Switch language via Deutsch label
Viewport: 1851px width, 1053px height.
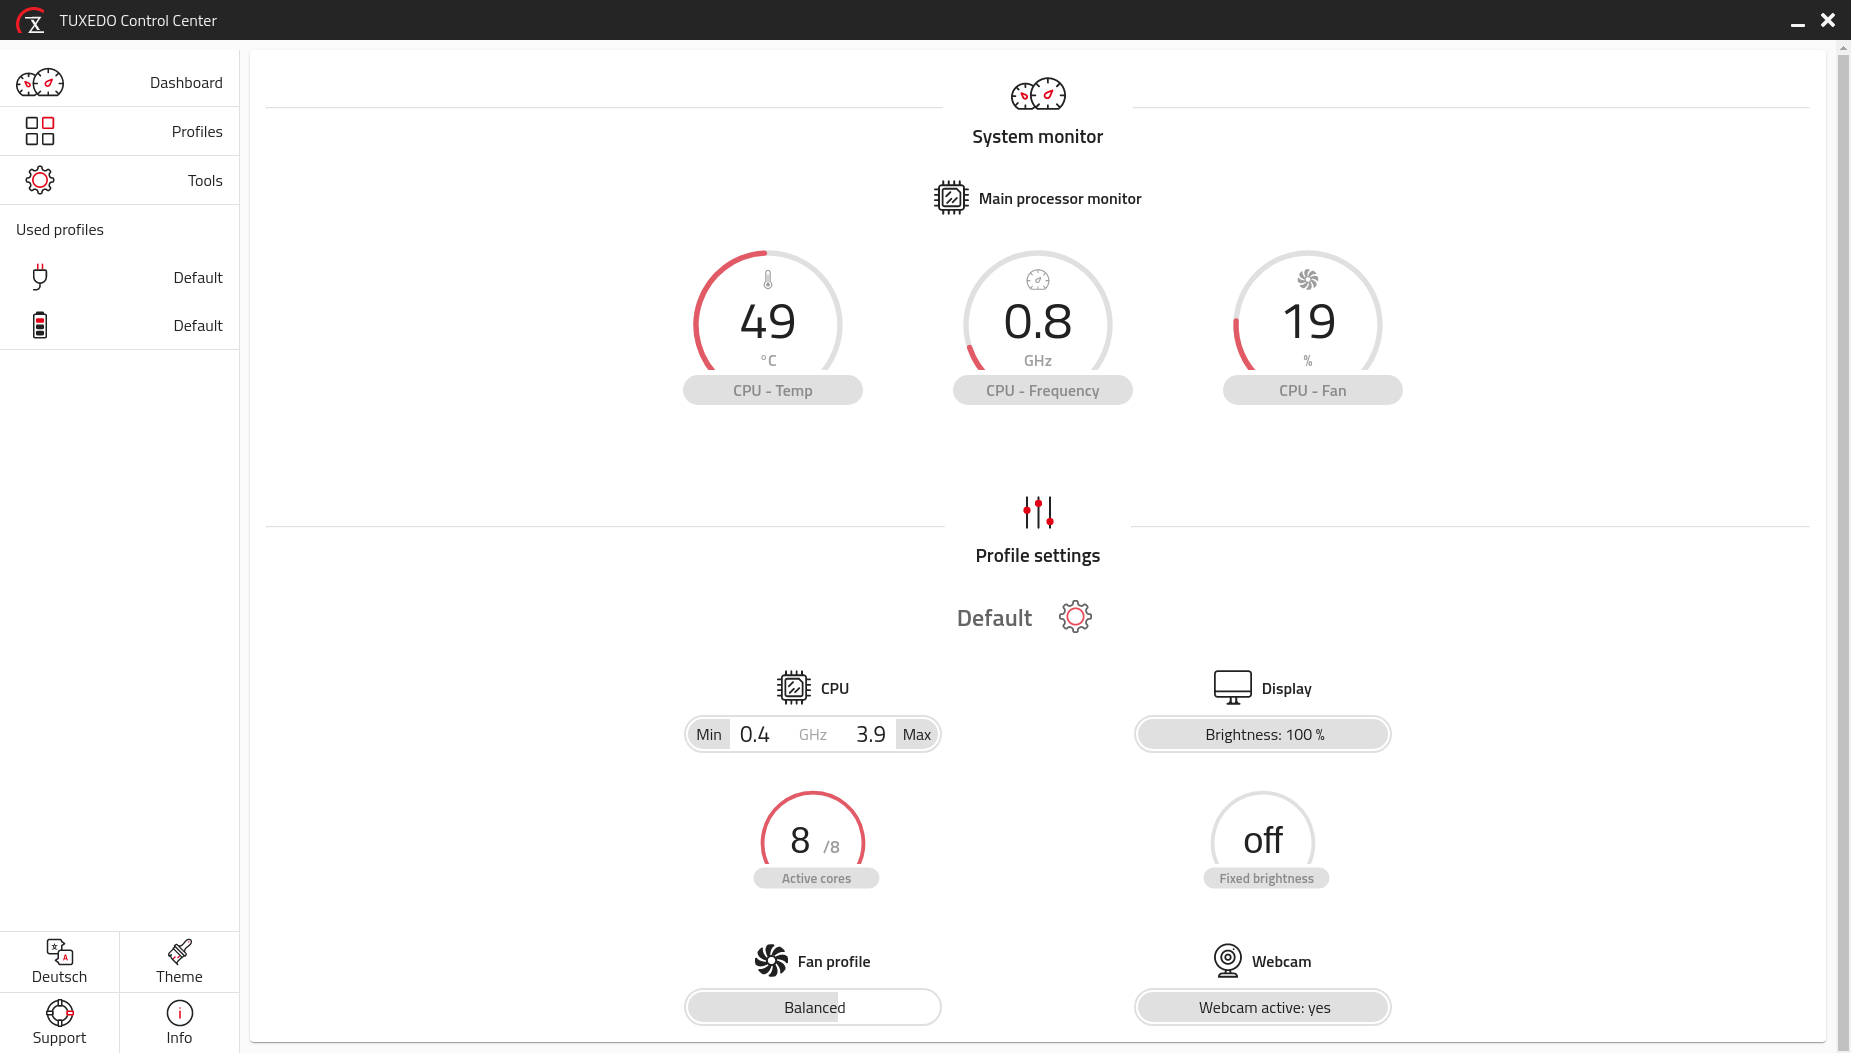(60, 977)
